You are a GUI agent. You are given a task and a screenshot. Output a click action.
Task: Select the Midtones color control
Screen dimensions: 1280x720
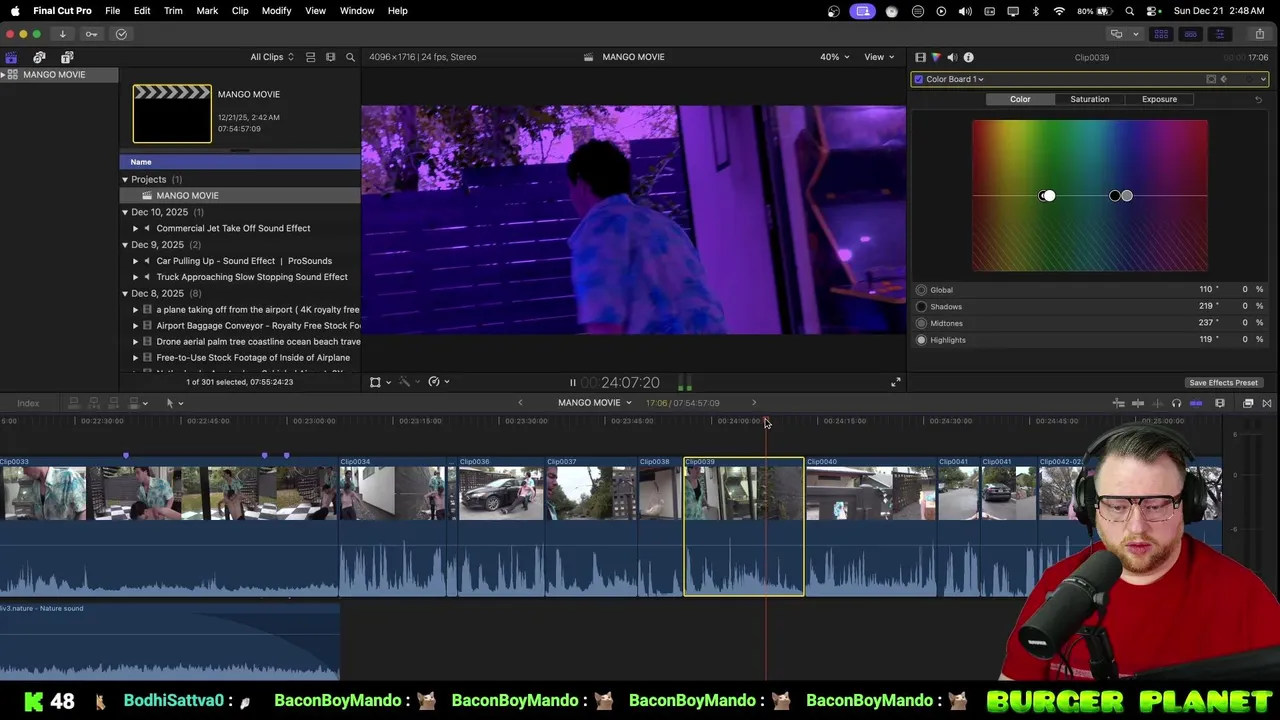(x=921, y=323)
